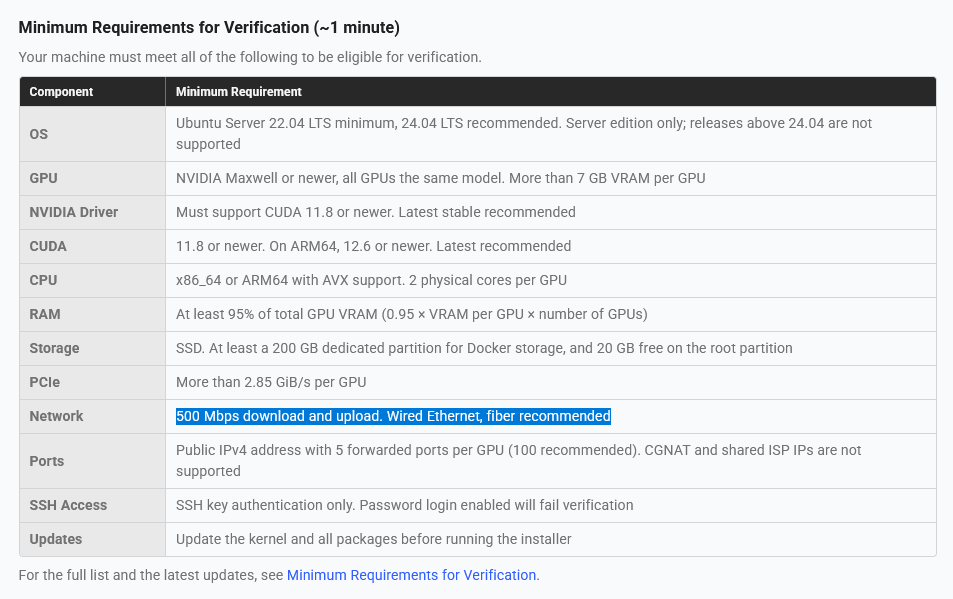Select the OS row label
953x599 pixels.
tap(38, 134)
